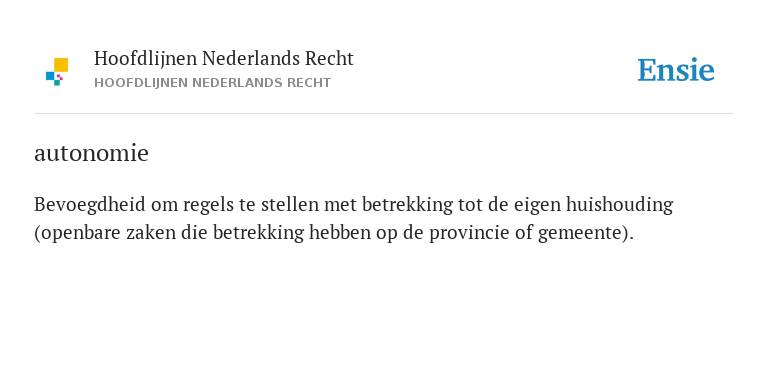Click the horizontal divider below the header
The image size is (768, 384).
tap(384, 114)
